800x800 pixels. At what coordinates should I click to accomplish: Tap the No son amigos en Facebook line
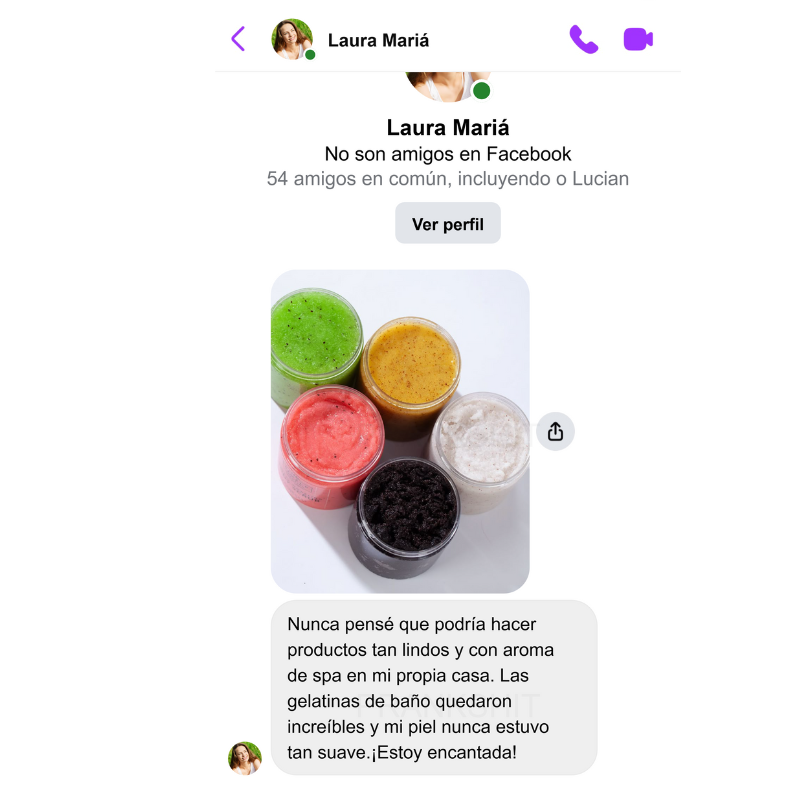pyautogui.click(x=447, y=154)
